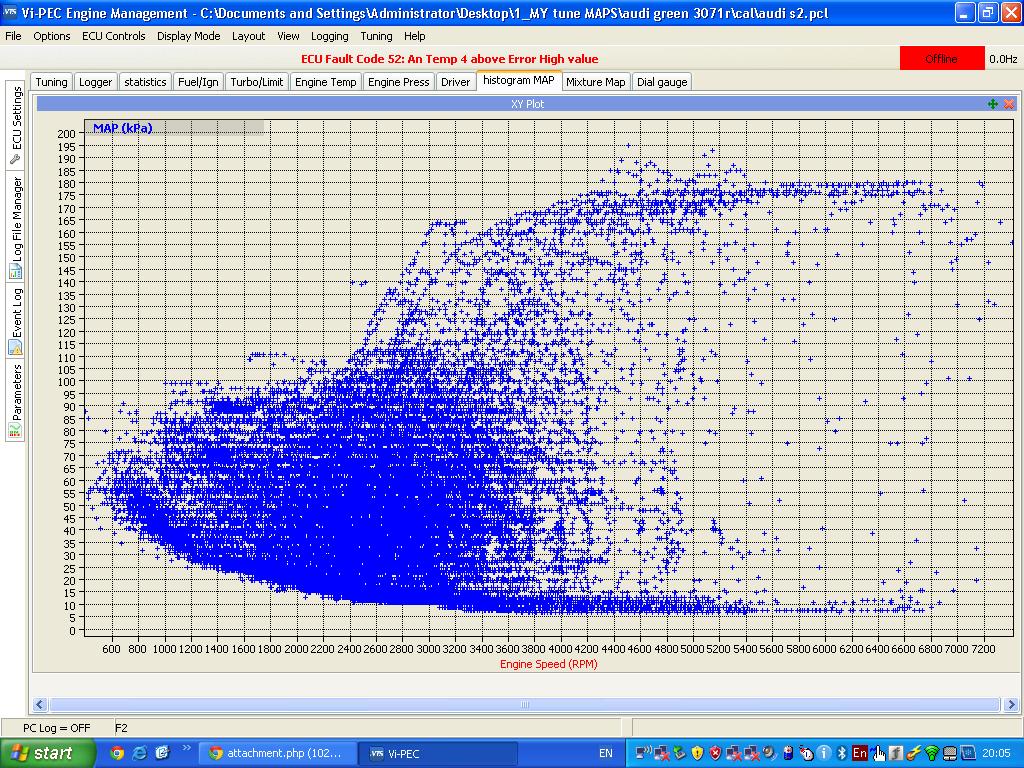Image resolution: width=1024 pixels, height=768 pixels.
Task: Click the red Offline connection status
Action: click(x=941, y=59)
